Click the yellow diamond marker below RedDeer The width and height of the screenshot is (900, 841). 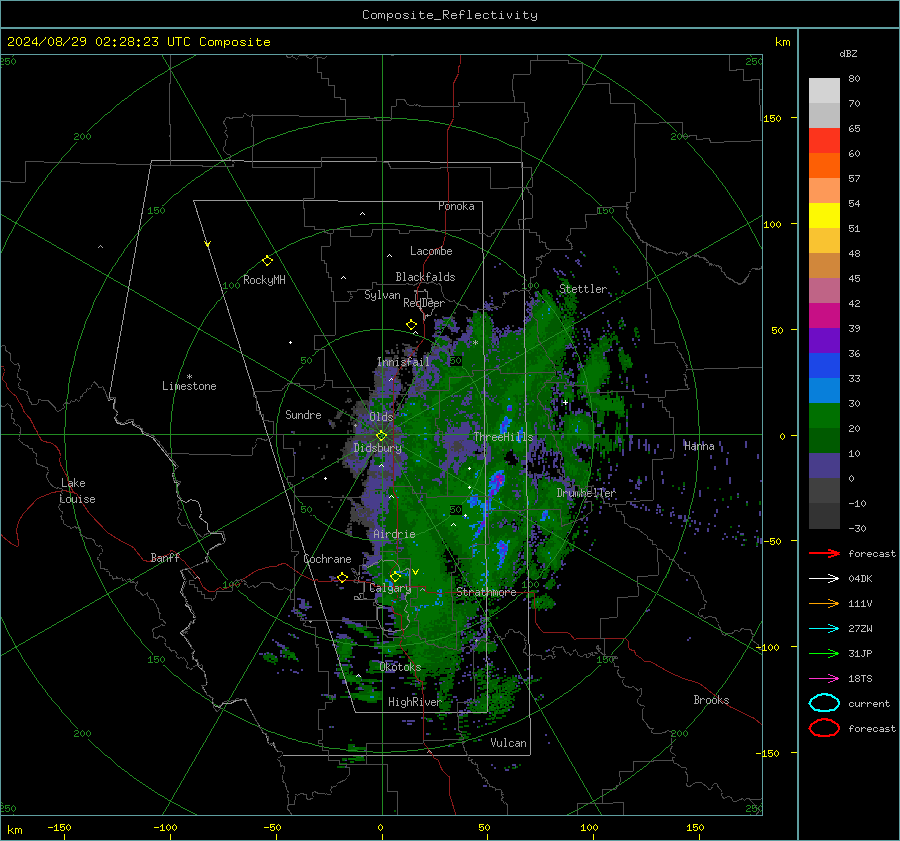[x=411, y=324]
